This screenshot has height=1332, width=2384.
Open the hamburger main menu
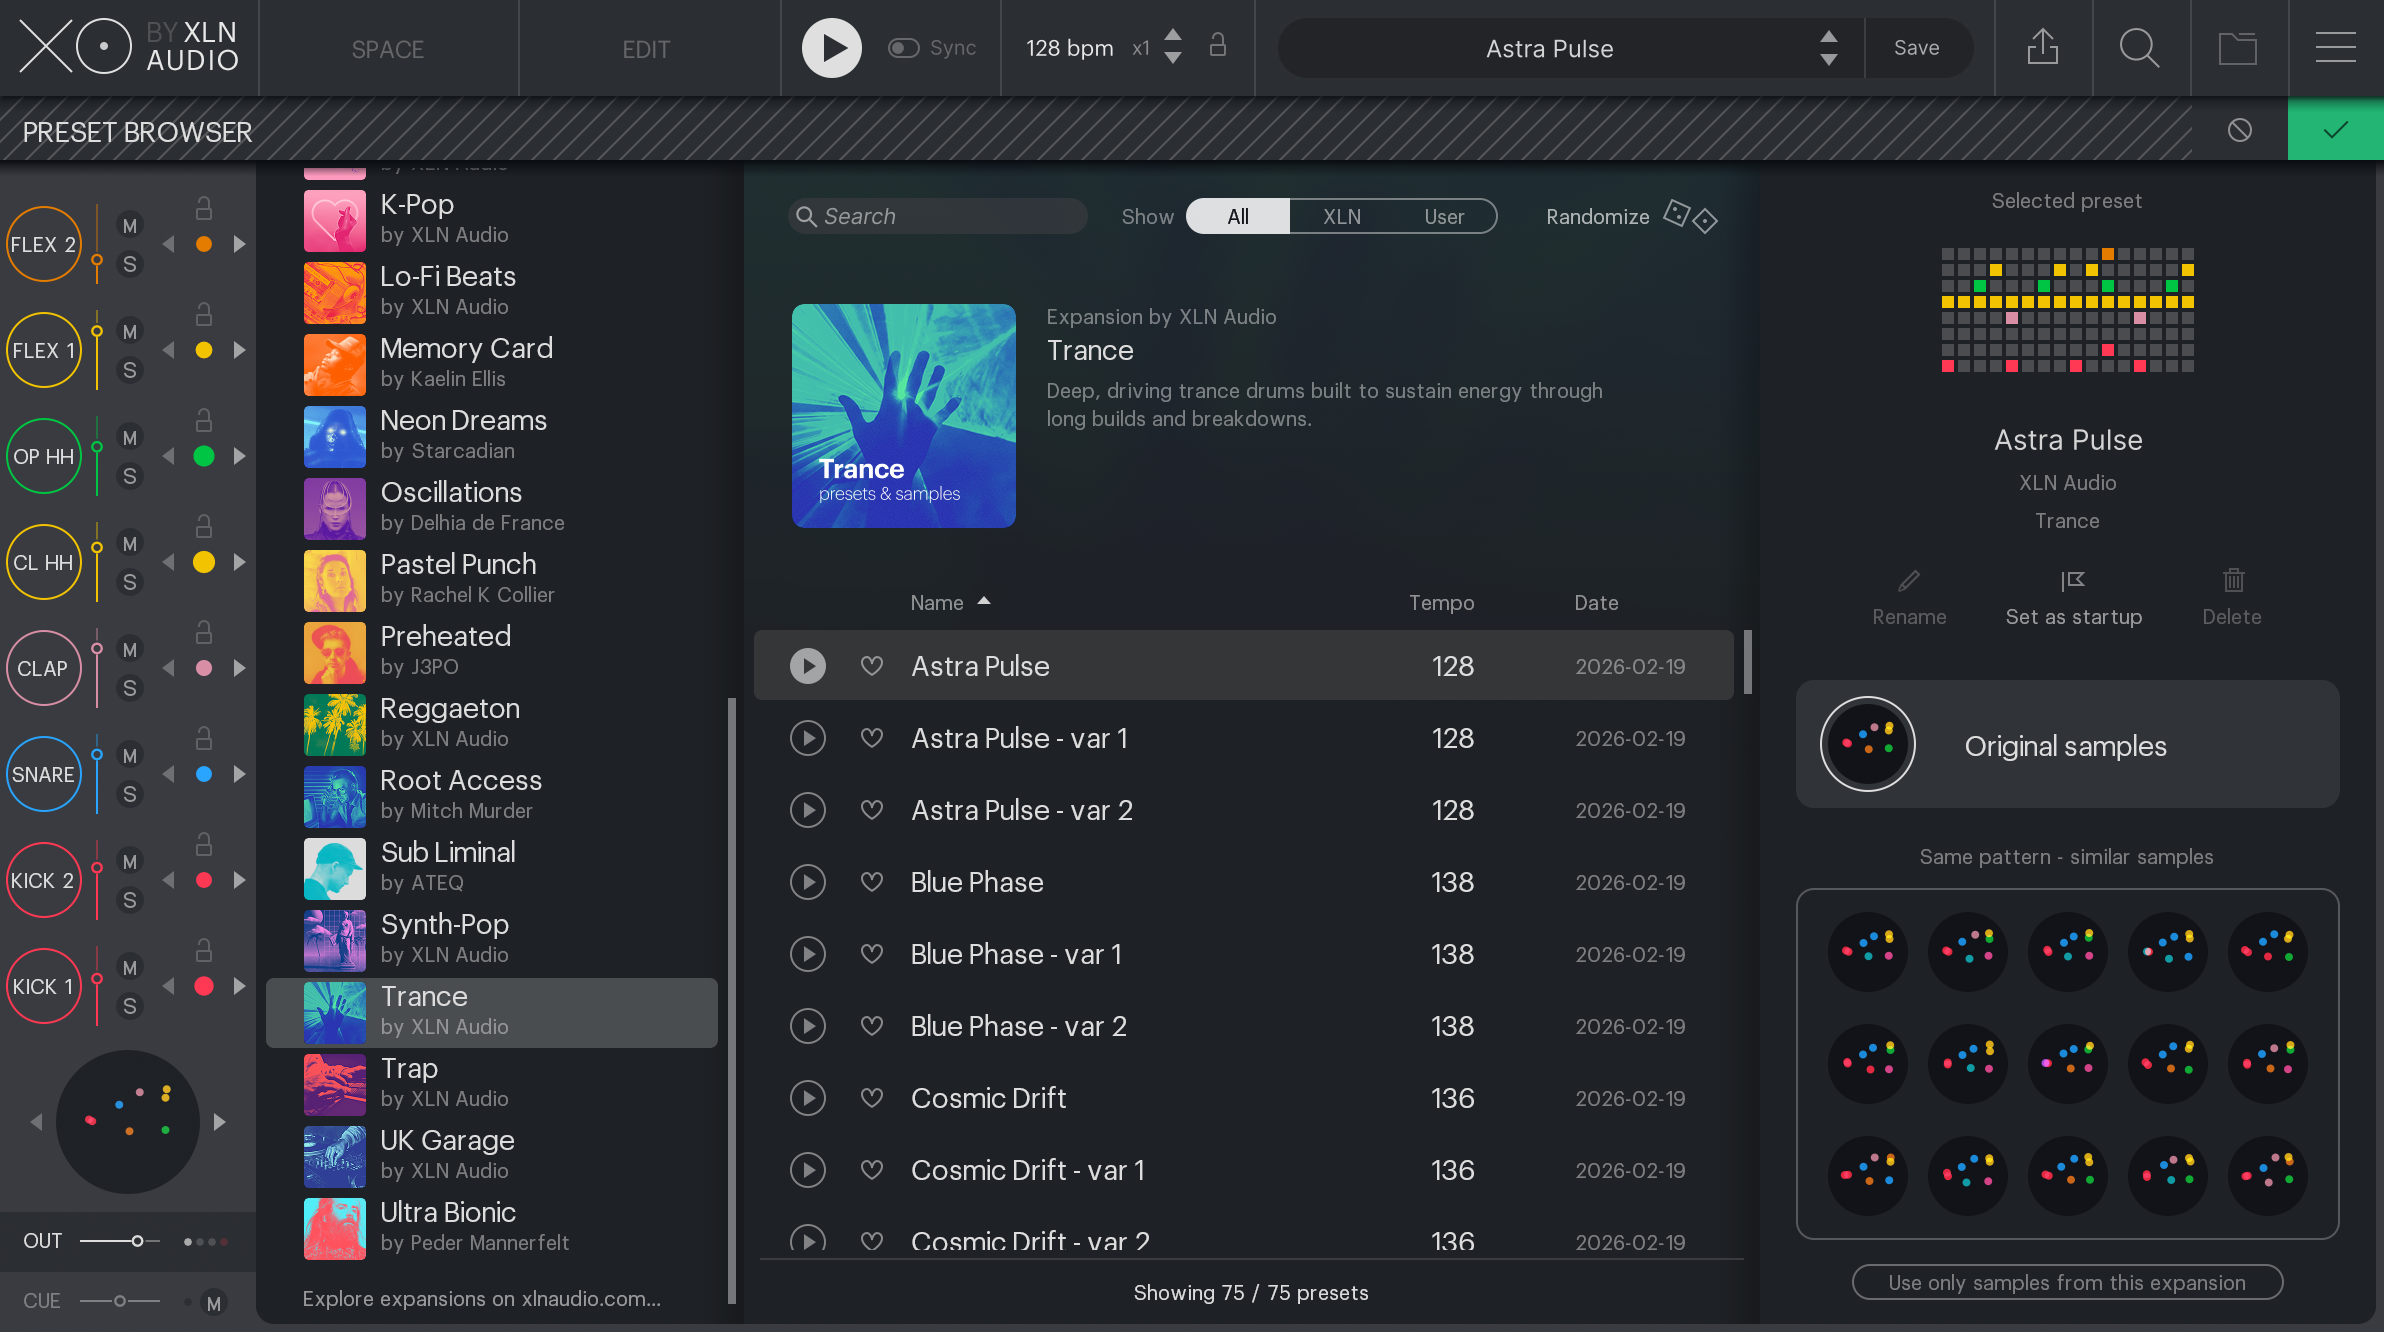coord(2335,47)
